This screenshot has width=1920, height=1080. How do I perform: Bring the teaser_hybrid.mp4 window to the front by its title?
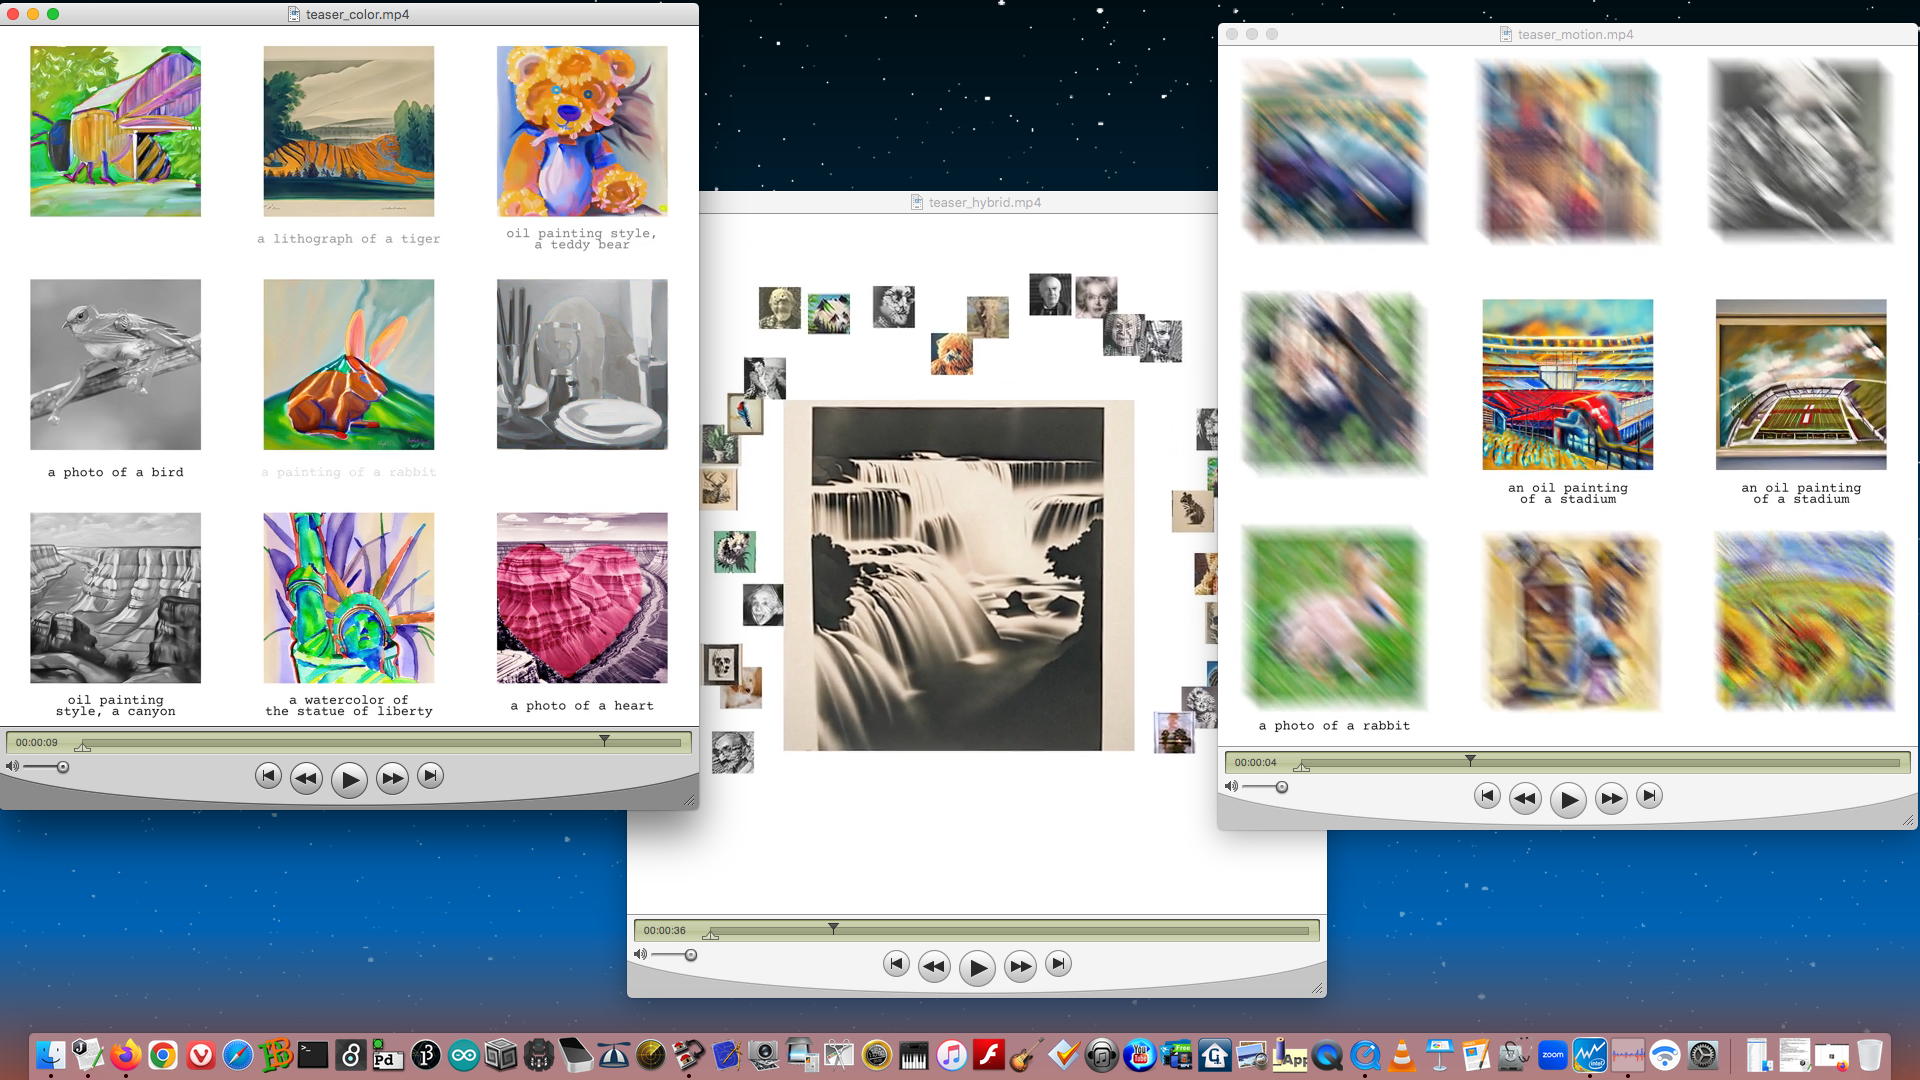[x=984, y=202]
